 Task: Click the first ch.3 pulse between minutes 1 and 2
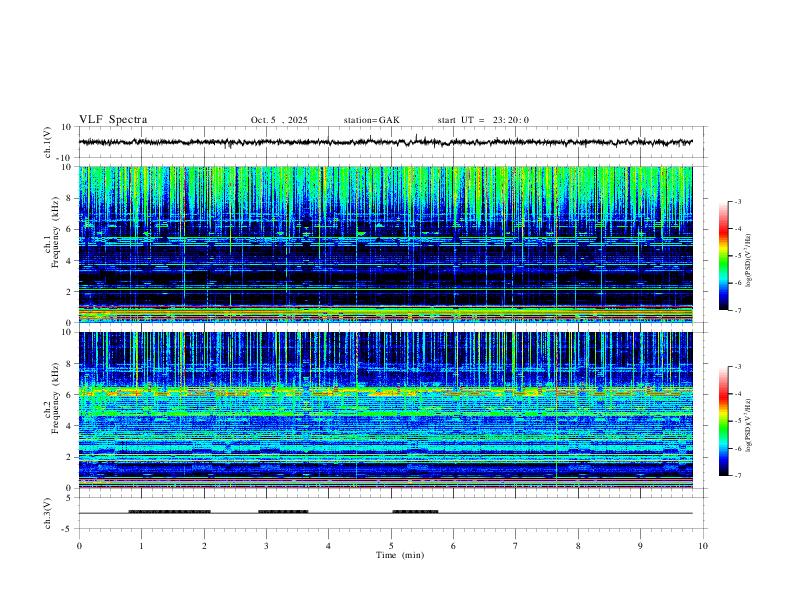169,512
